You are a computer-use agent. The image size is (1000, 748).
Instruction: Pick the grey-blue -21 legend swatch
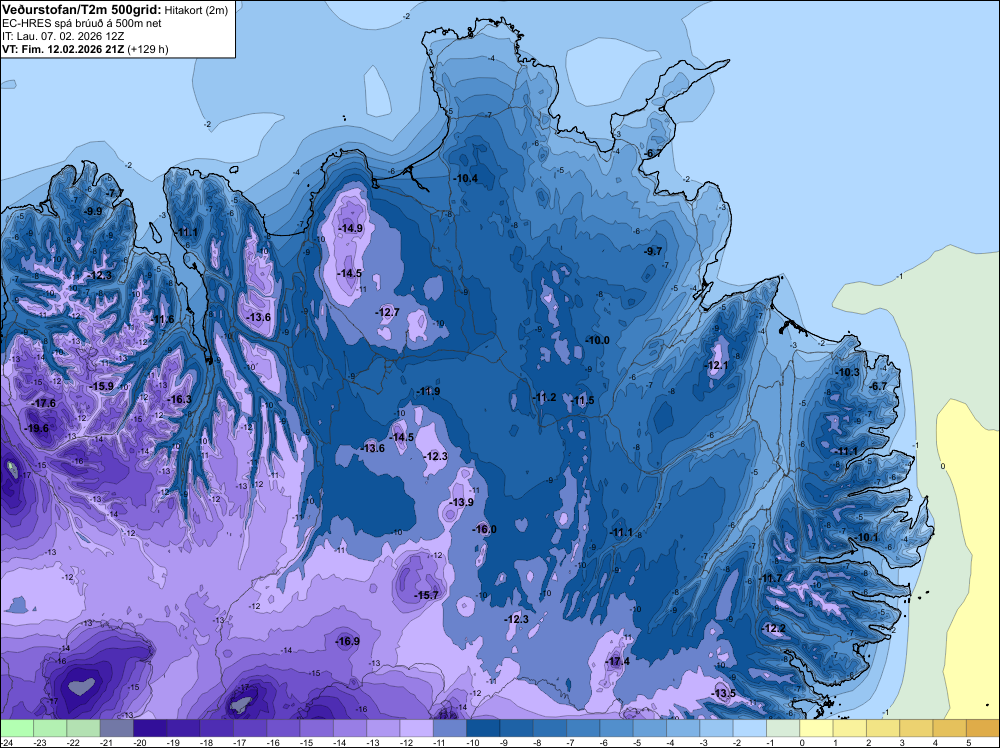tap(117, 728)
